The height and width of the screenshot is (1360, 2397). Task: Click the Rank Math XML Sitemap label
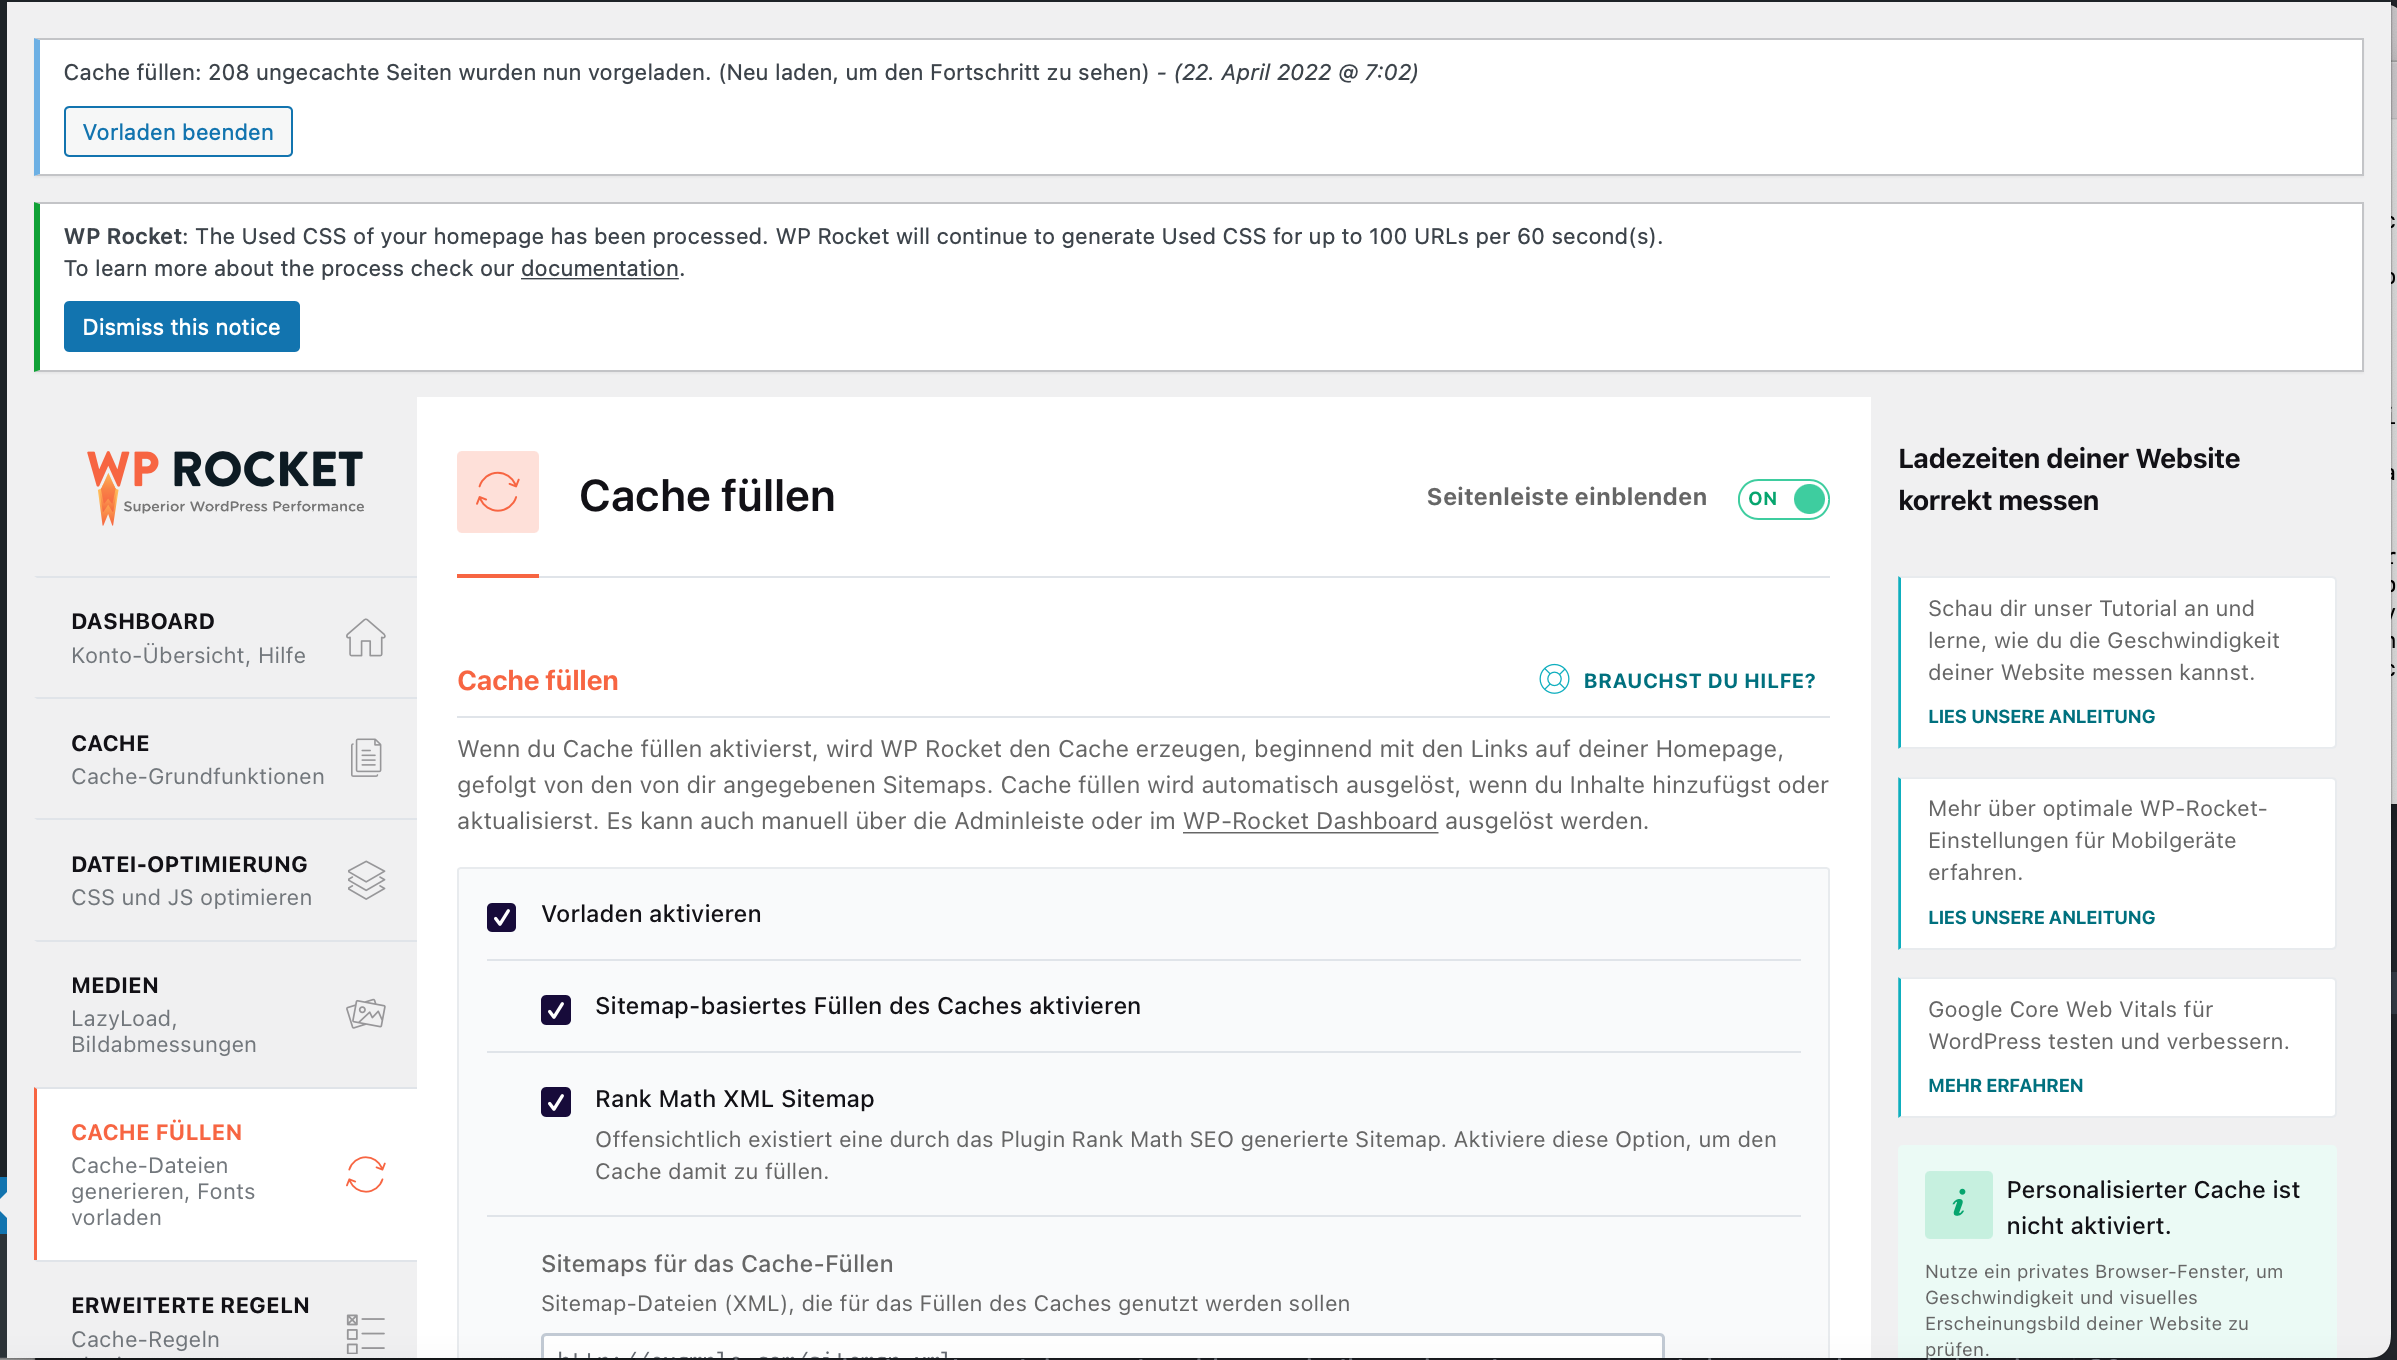coord(734,1099)
